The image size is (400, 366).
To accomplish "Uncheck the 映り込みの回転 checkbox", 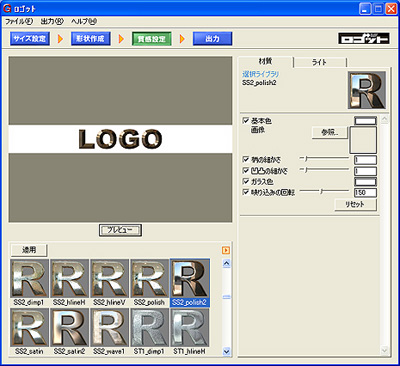I will click(246, 192).
